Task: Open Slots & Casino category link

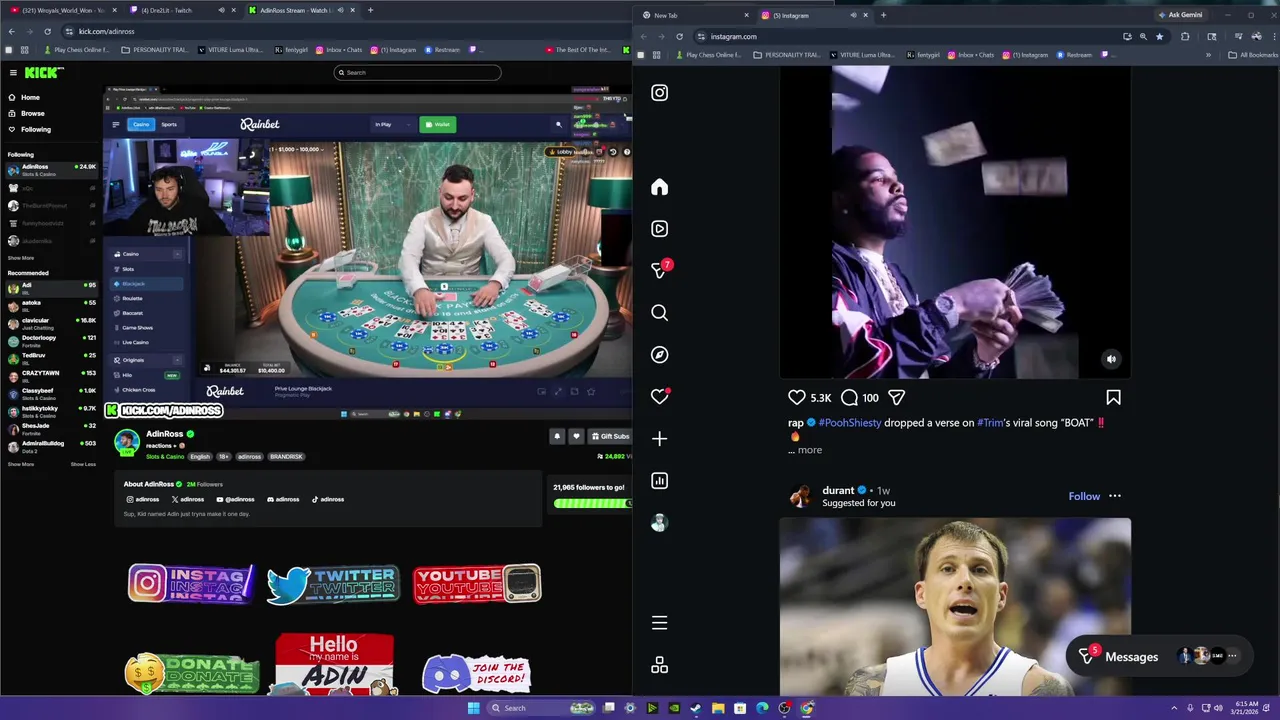Action: (x=165, y=456)
